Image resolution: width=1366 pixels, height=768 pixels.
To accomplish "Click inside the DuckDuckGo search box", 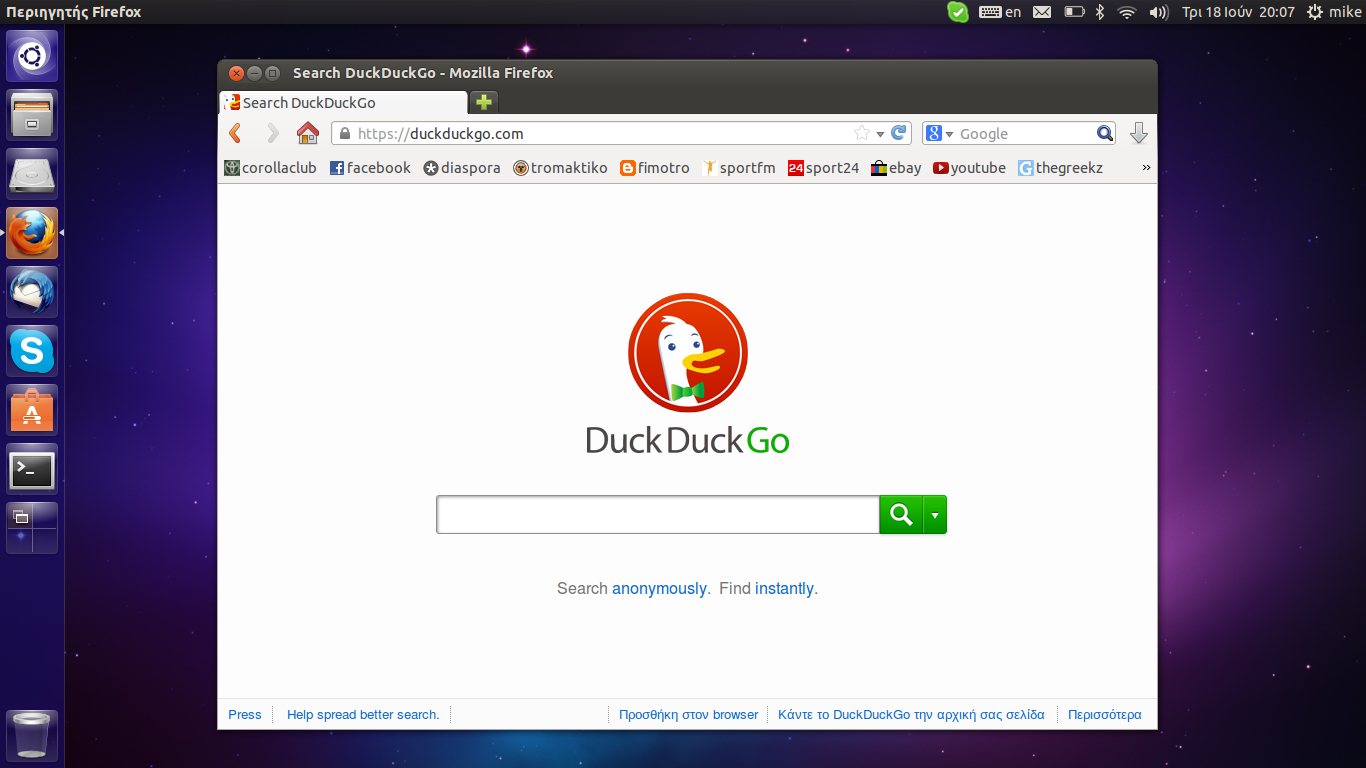I will [x=657, y=514].
